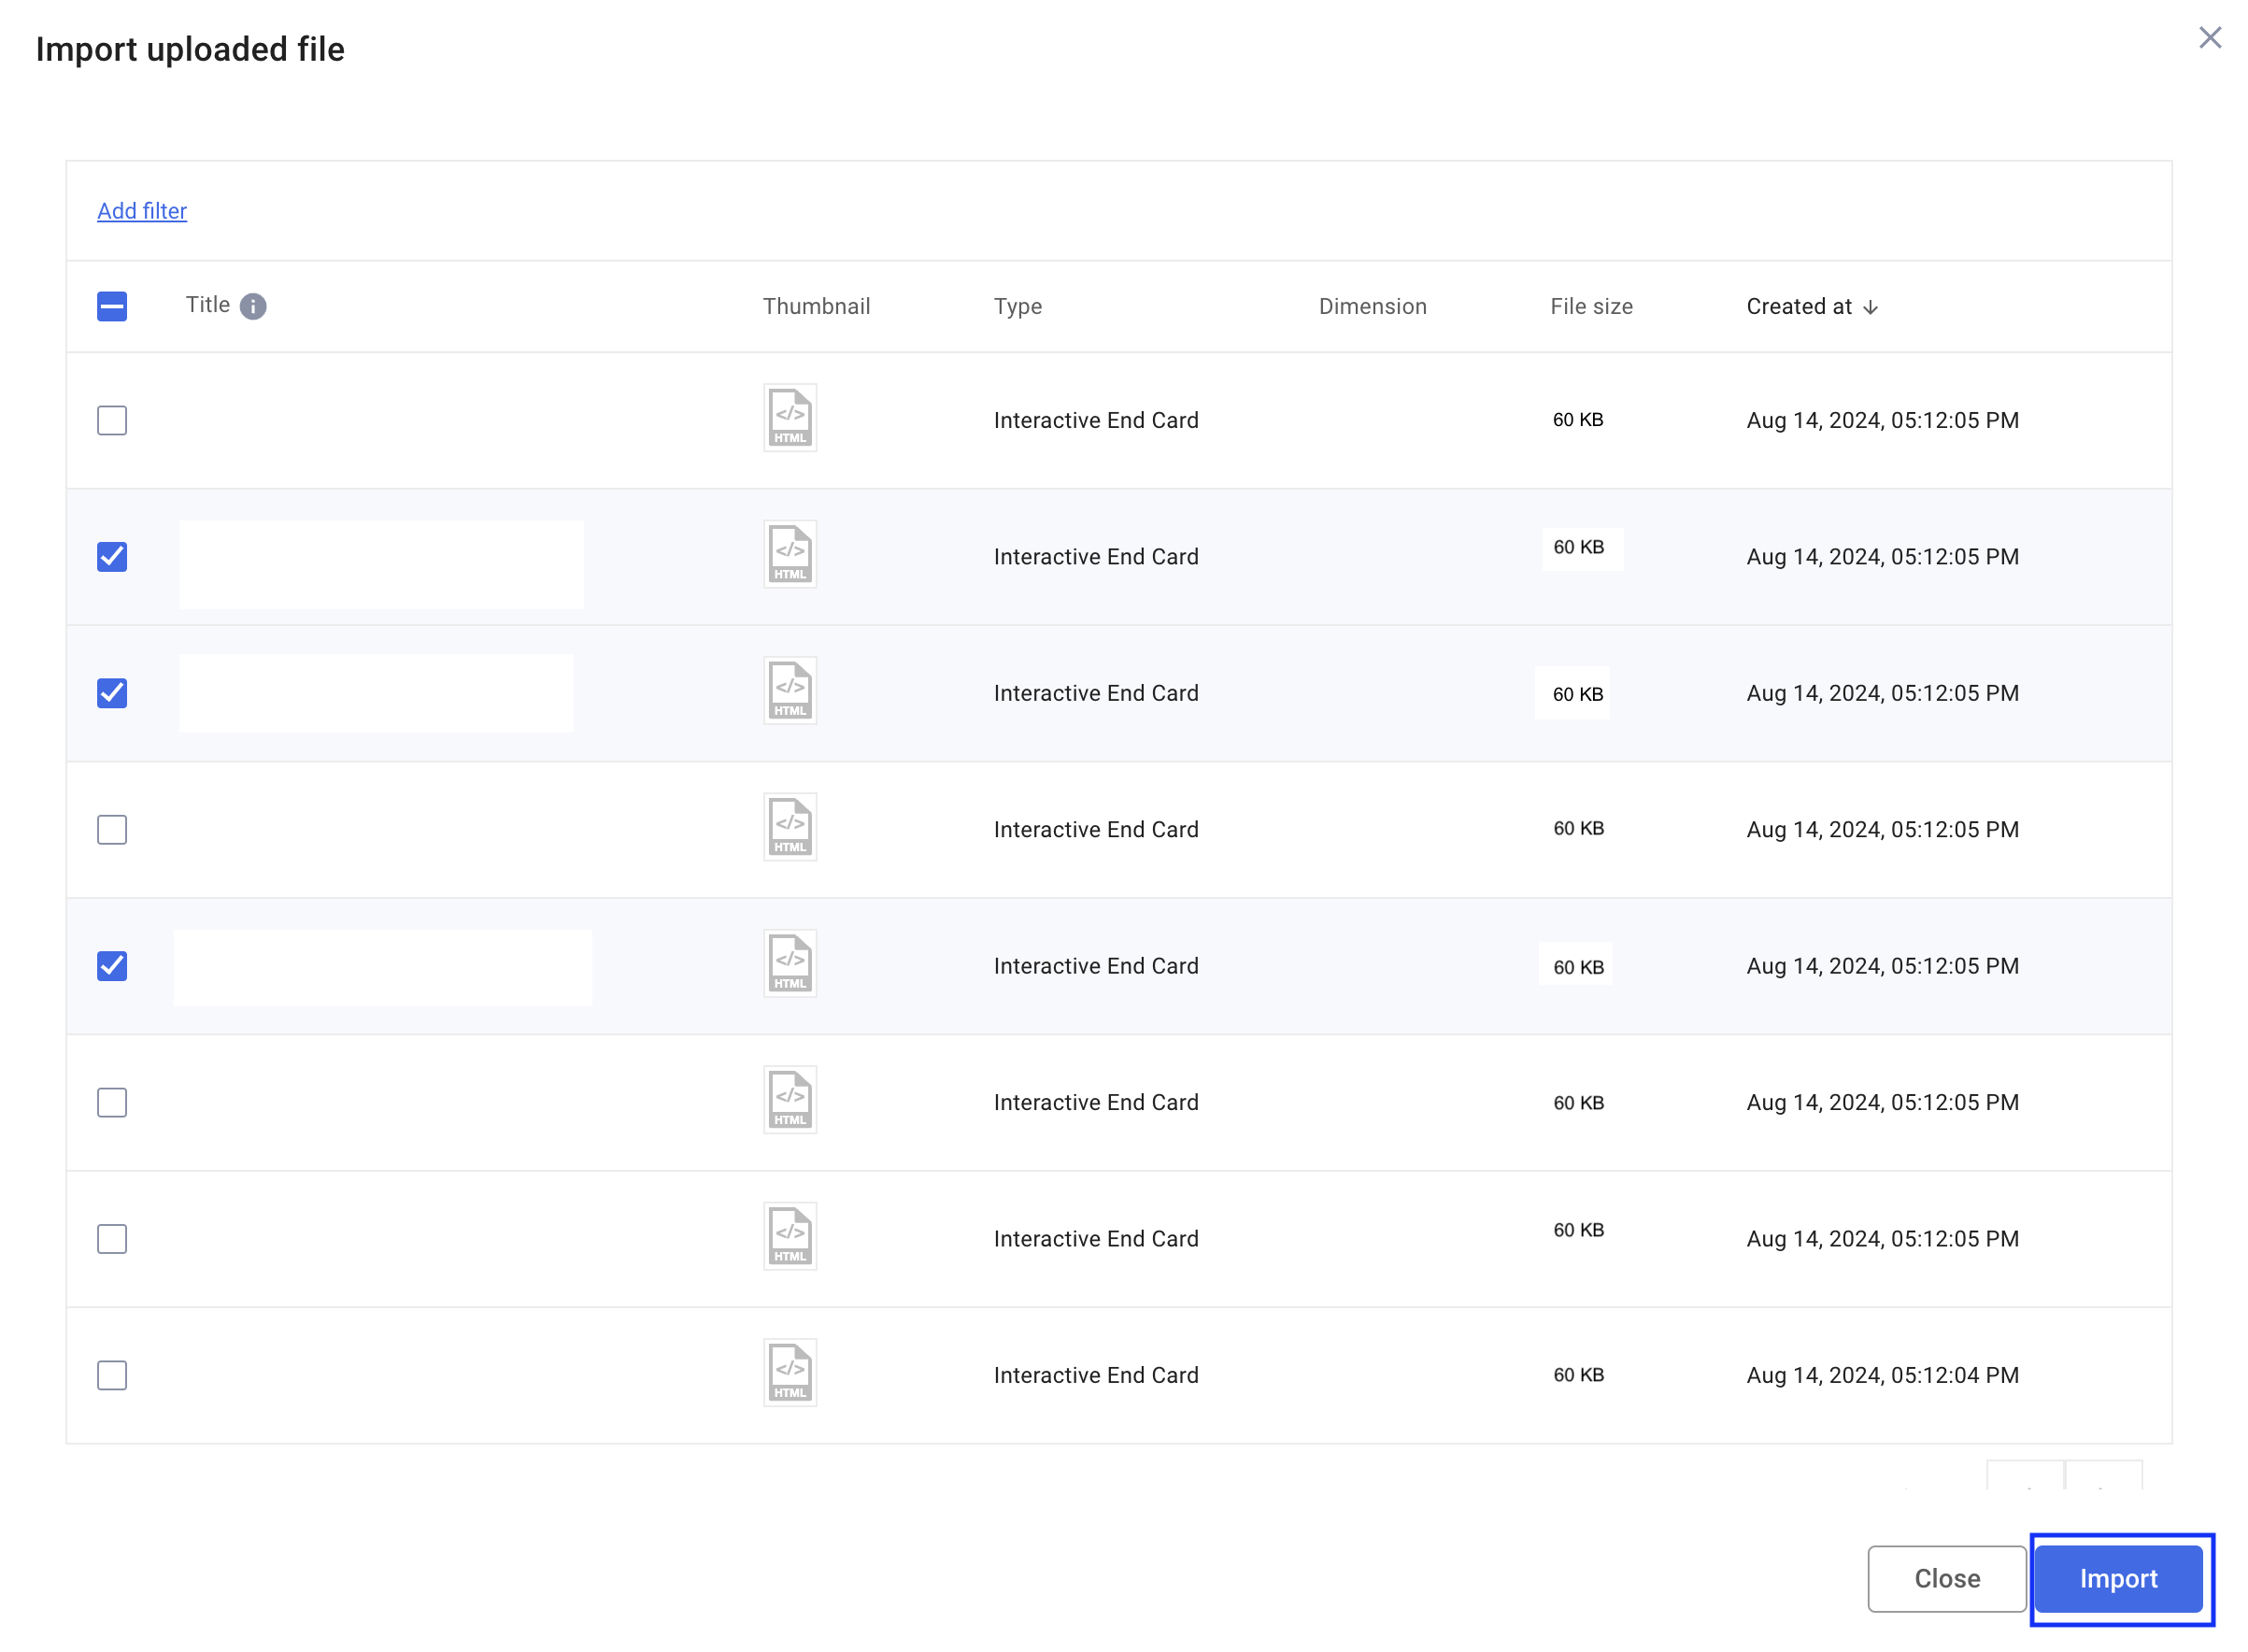
Task: Toggle sorting with the Created at arrow
Action: click(x=1871, y=306)
